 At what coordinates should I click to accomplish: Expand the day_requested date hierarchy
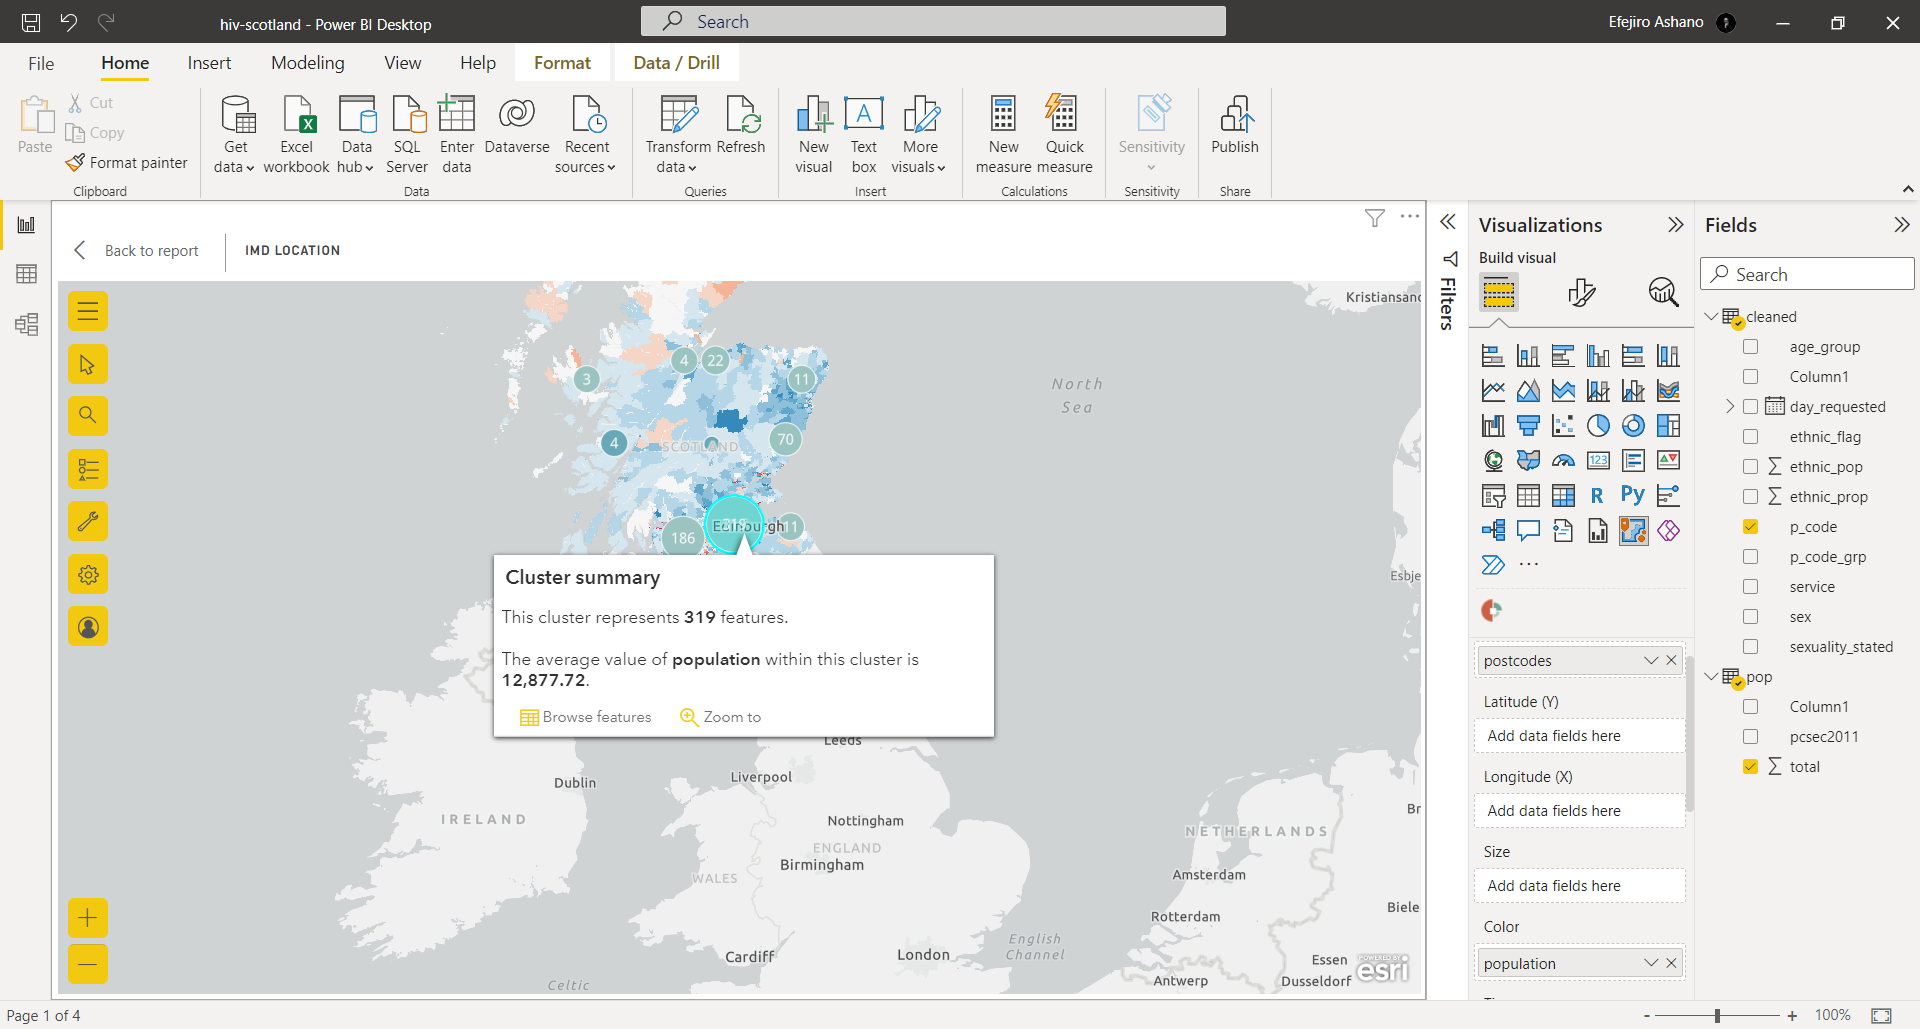coord(1729,407)
